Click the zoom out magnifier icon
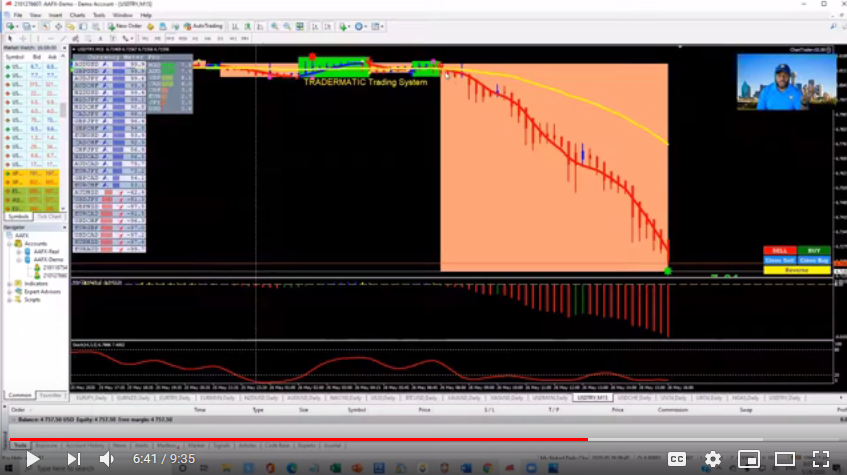 [287, 26]
